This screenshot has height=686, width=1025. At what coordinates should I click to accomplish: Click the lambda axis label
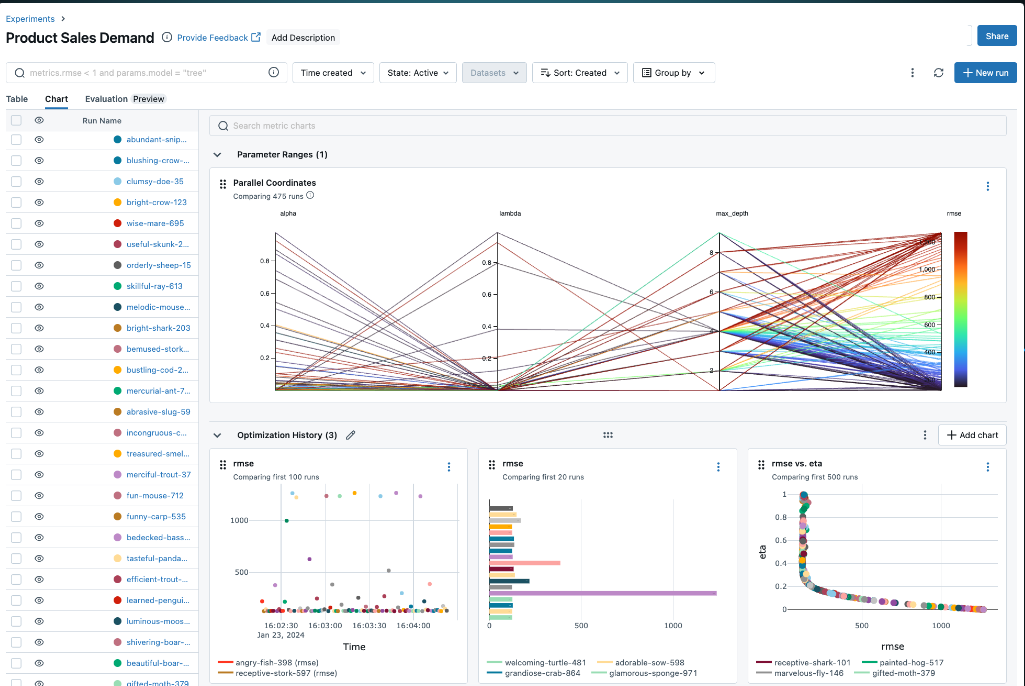510,213
